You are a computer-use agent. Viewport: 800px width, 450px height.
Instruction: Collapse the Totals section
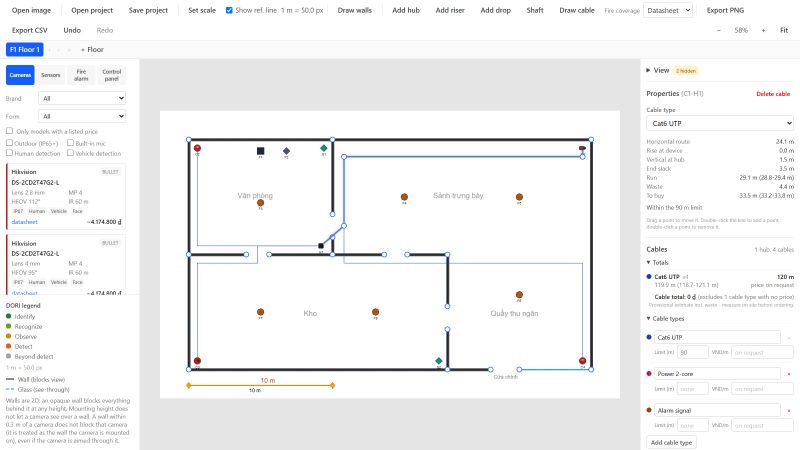pyautogui.click(x=657, y=263)
